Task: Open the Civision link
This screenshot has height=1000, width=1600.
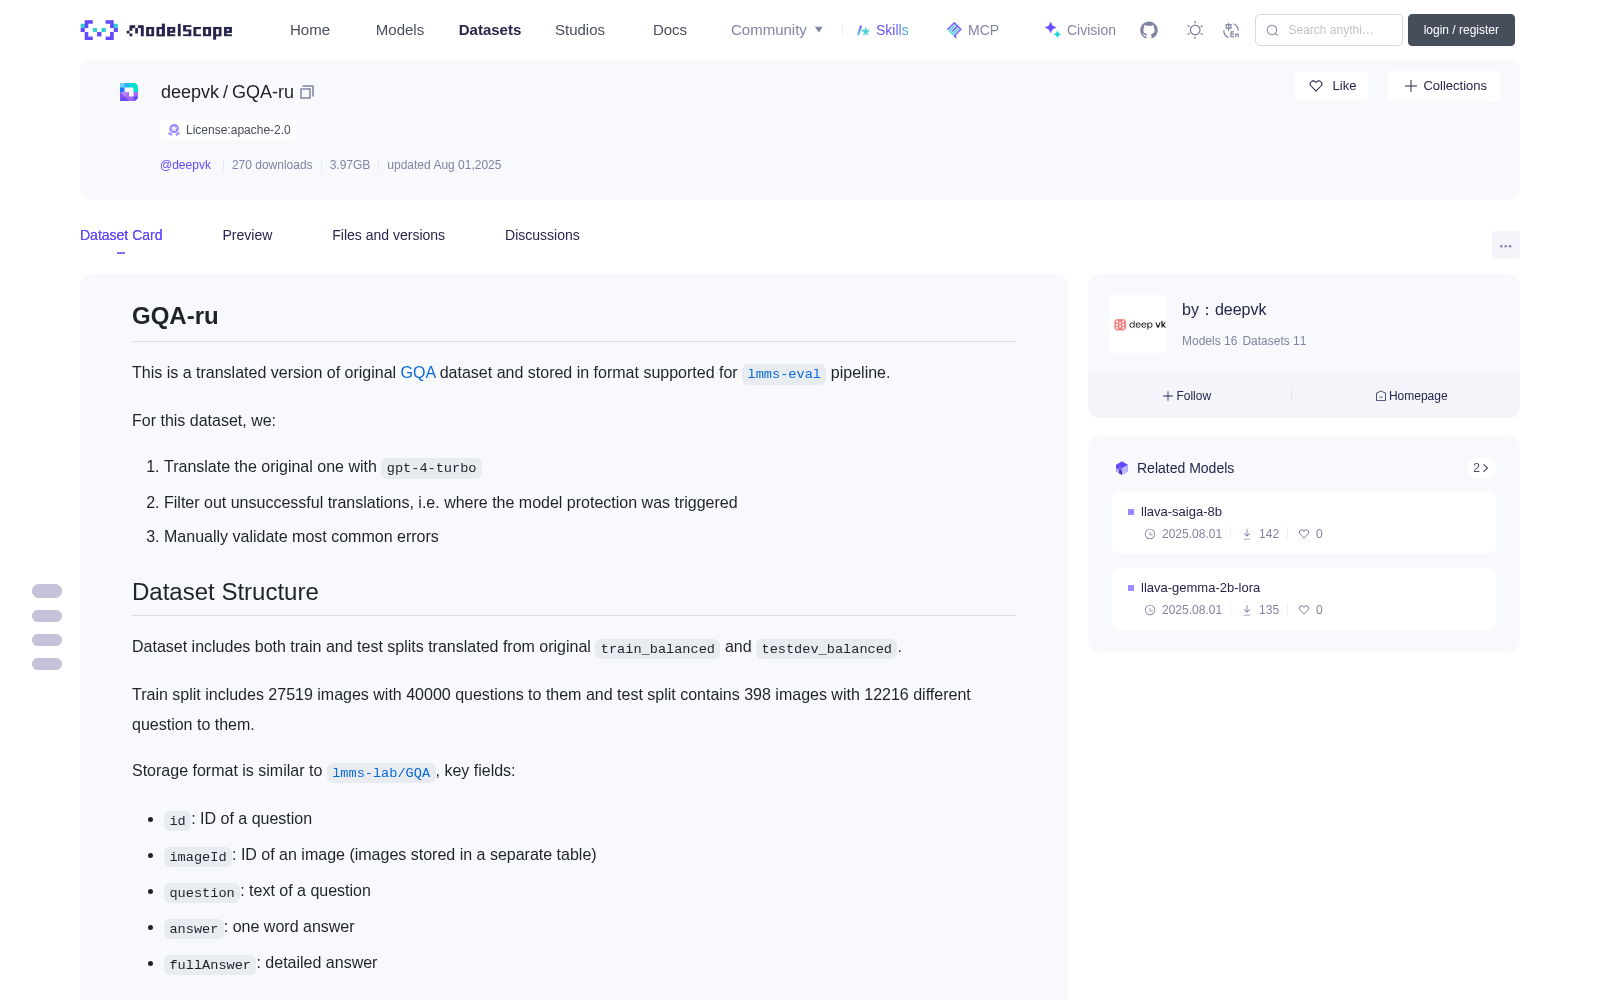Action: (x=1080, y=30)
